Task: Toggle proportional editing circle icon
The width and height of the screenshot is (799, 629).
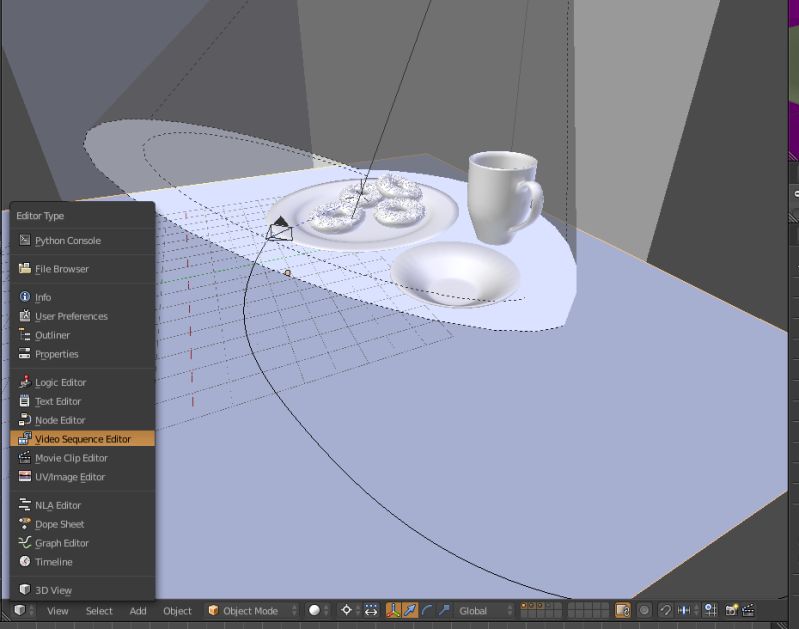Action: [644, 610]
